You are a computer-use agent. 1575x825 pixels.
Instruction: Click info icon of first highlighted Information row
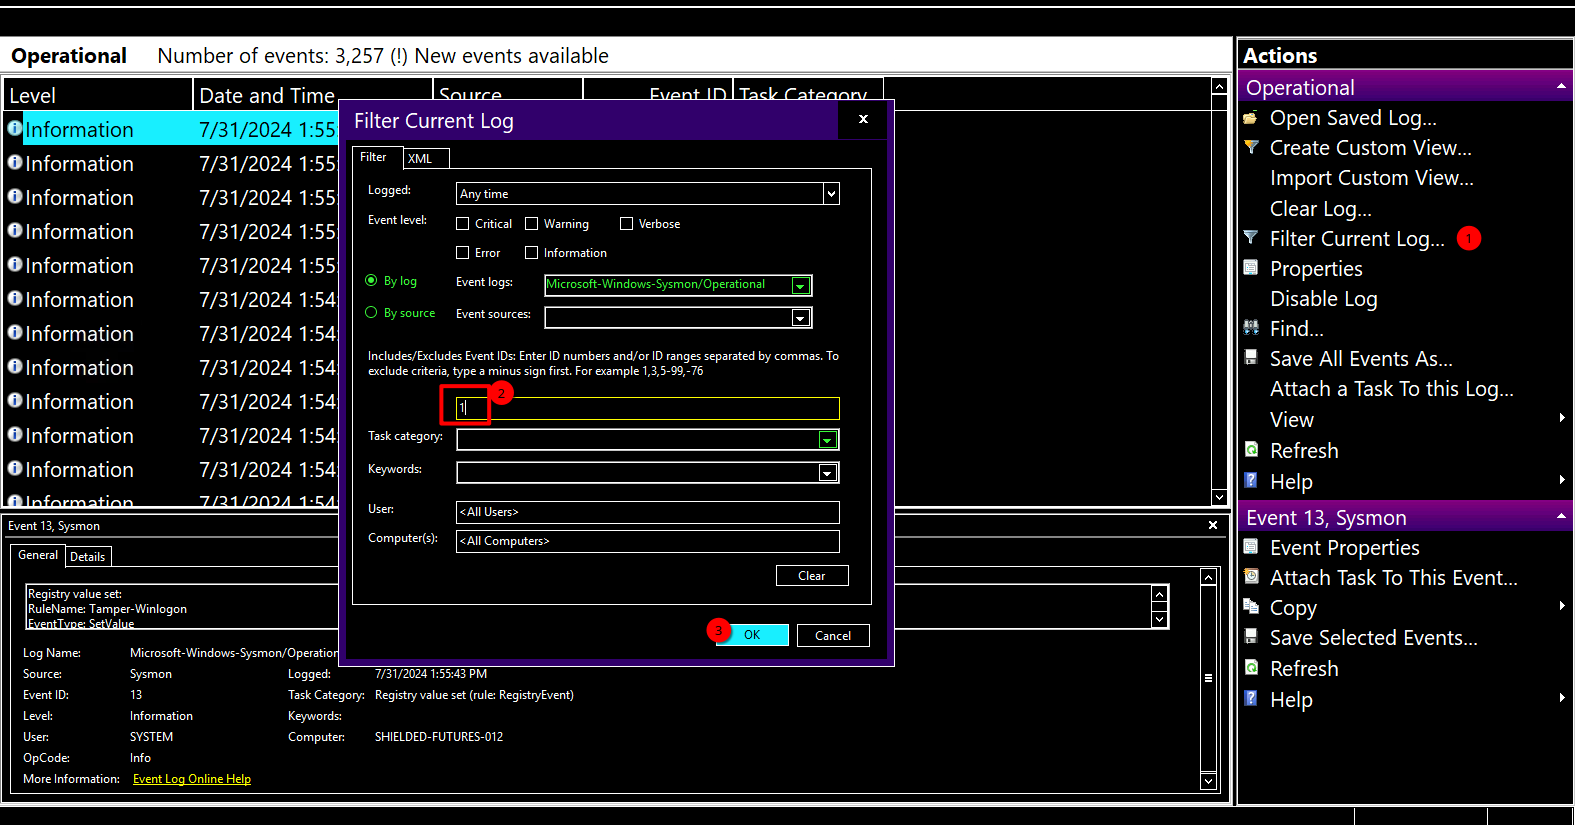(x=15, y=128)
